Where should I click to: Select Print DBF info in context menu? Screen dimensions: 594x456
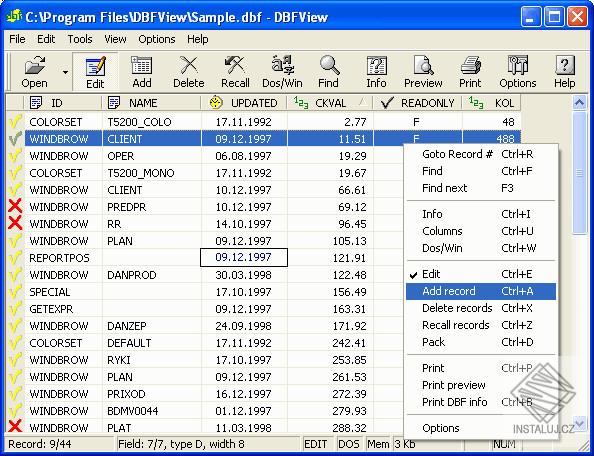click(x=481, y=402)
